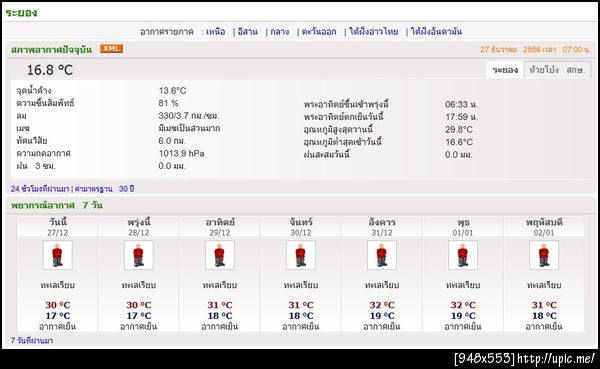The height and width of the screenshot is (369, 600).
Task: Click this morning's min temperature 16.6°C
Action: 459,142
